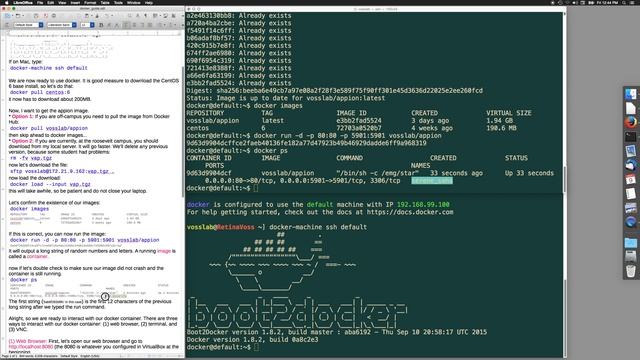This screenshot has width=640, height=360.
Task: Click the 'rm -fv vap.tgz' command in document
Action: click(x=31, y=158)
